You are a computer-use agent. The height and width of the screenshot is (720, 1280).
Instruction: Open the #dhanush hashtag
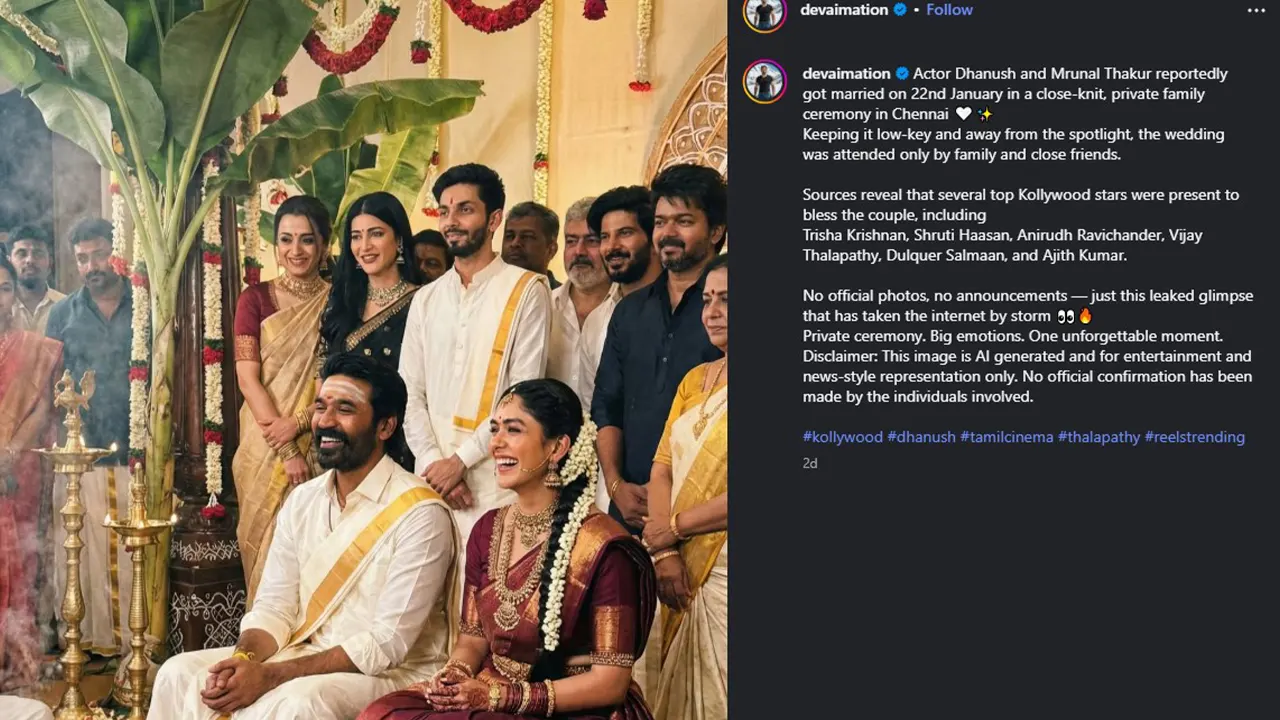click(x=921, y=437)
